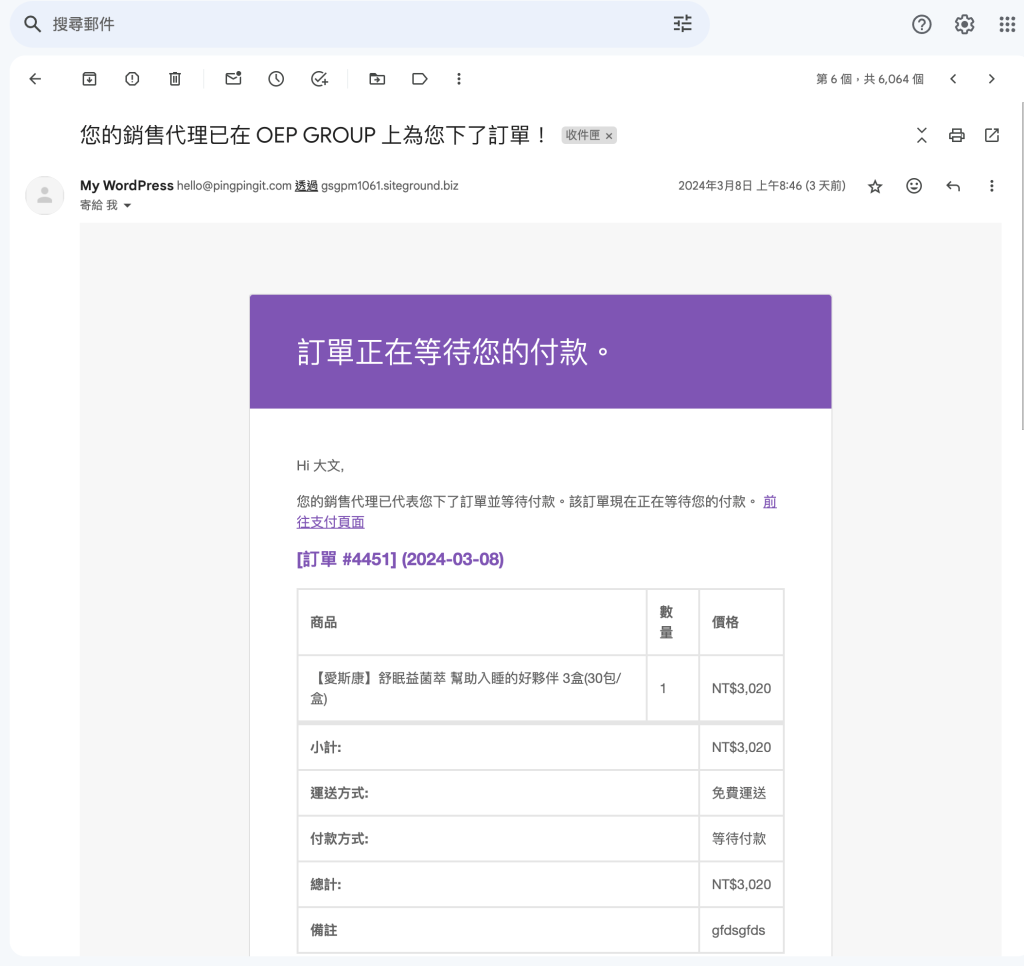Delete this email with trash icon
The height and width of the screenshot is (966, 1024).
(x=175, y=79)
